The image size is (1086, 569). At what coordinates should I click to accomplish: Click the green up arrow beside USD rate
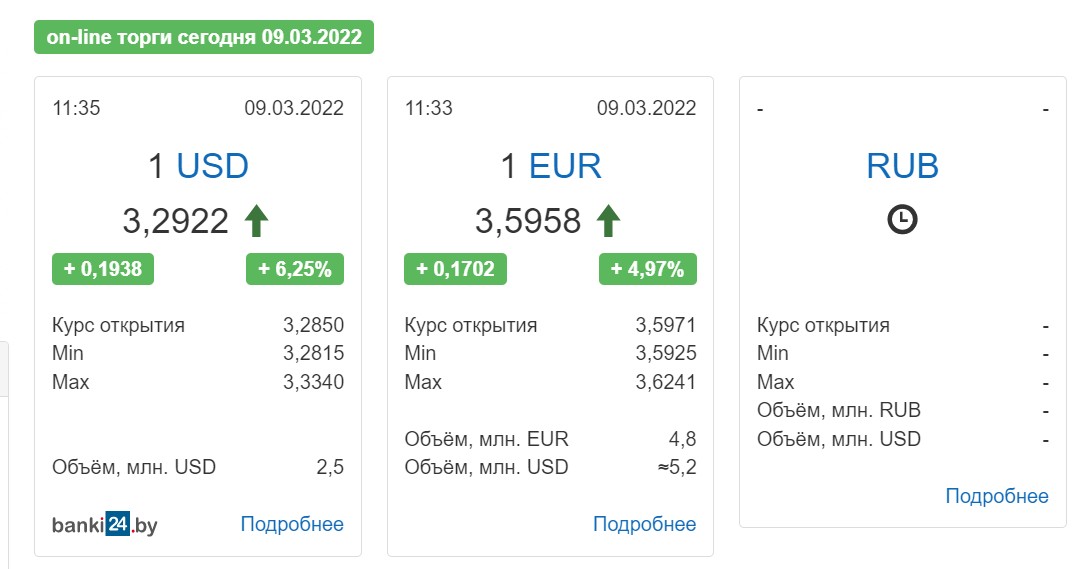(256, 221)
